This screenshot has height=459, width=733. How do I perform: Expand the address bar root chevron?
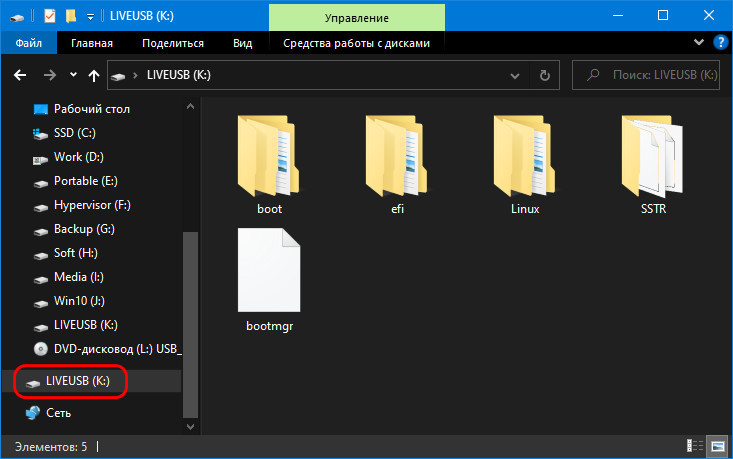(x=135, y=75)
